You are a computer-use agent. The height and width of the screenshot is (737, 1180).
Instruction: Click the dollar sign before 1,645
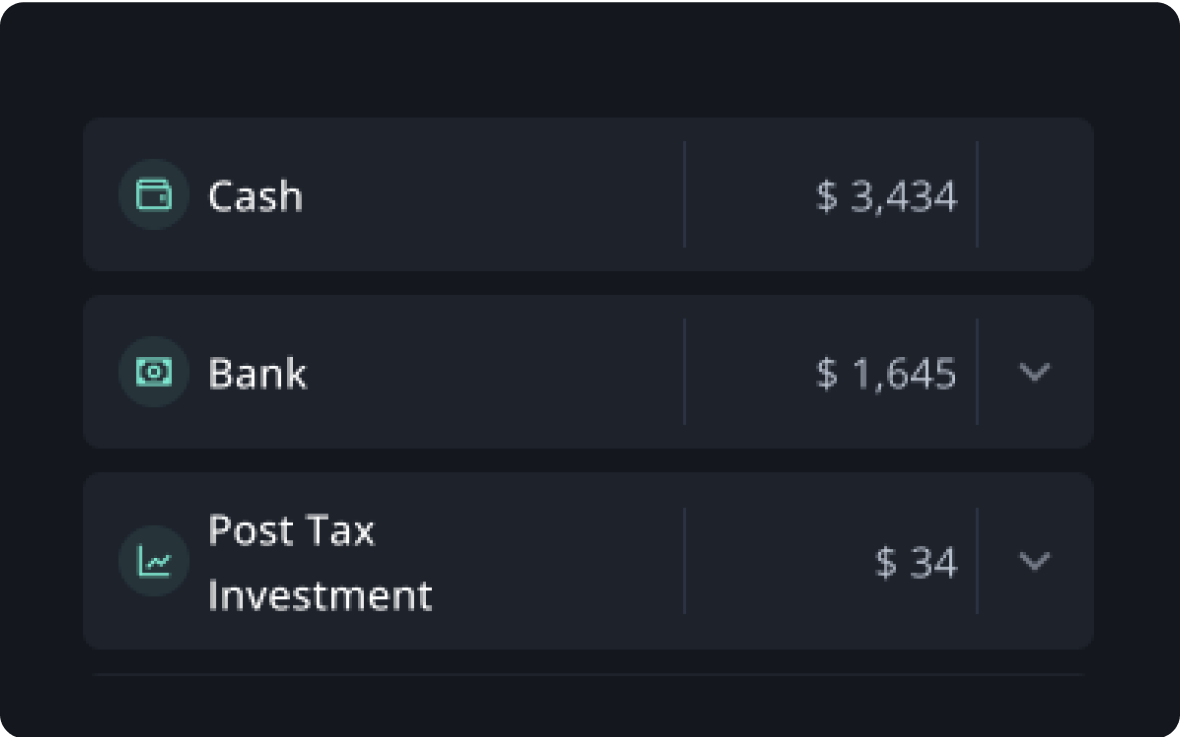click(826, 373)
